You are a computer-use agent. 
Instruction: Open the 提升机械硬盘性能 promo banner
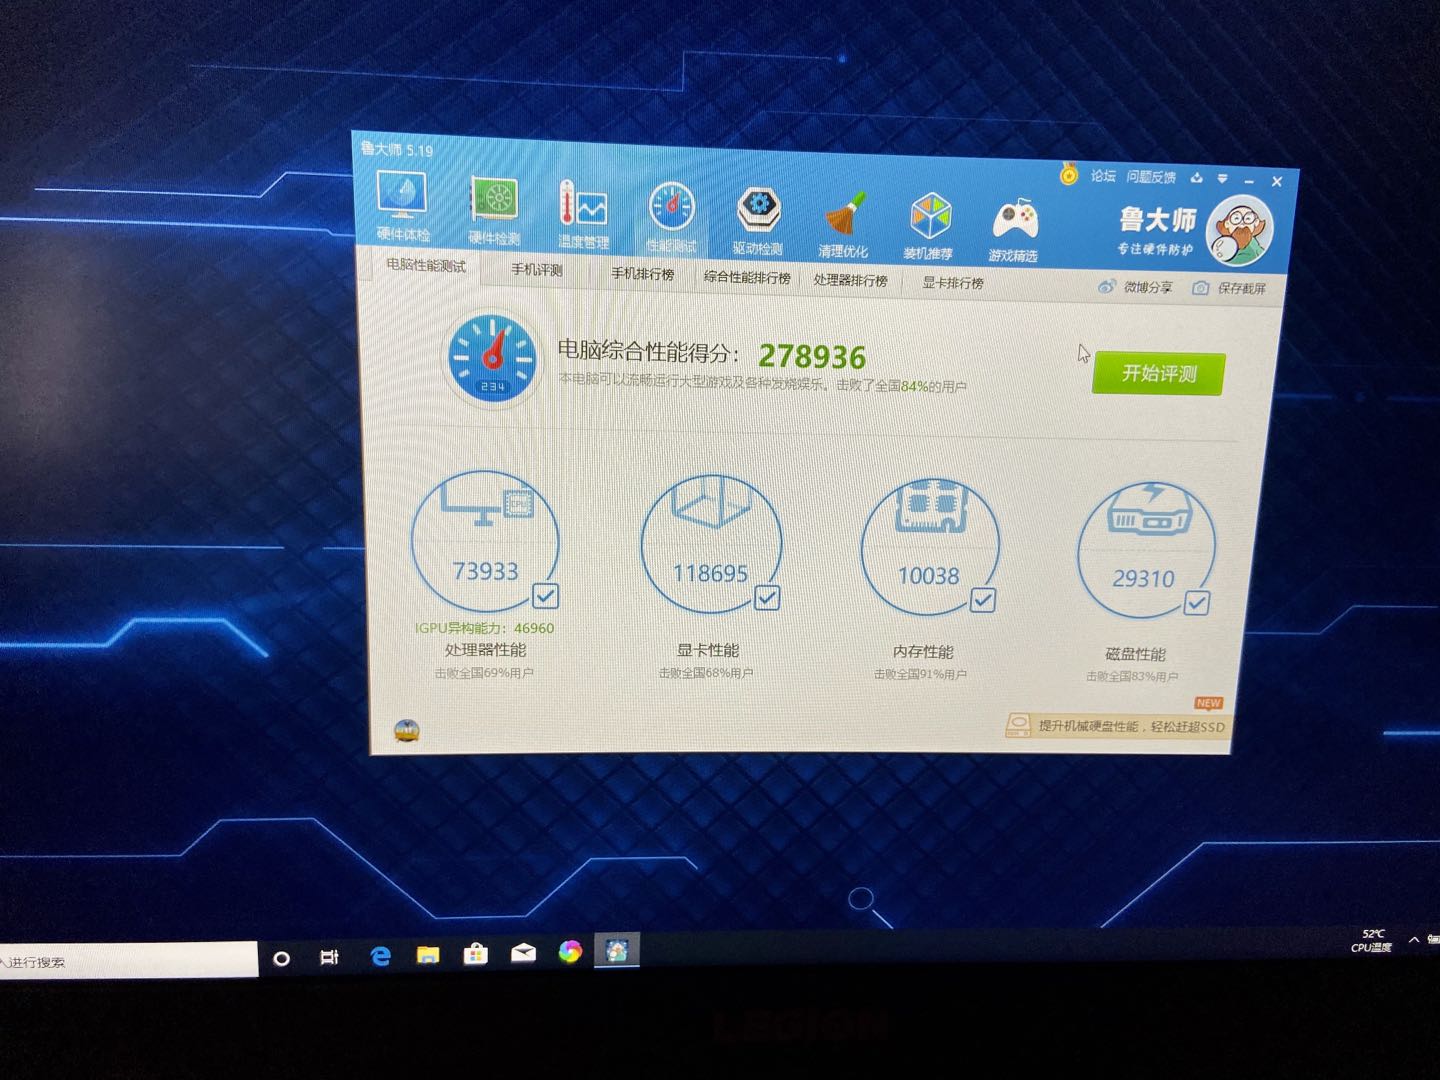click(1116, 725)
